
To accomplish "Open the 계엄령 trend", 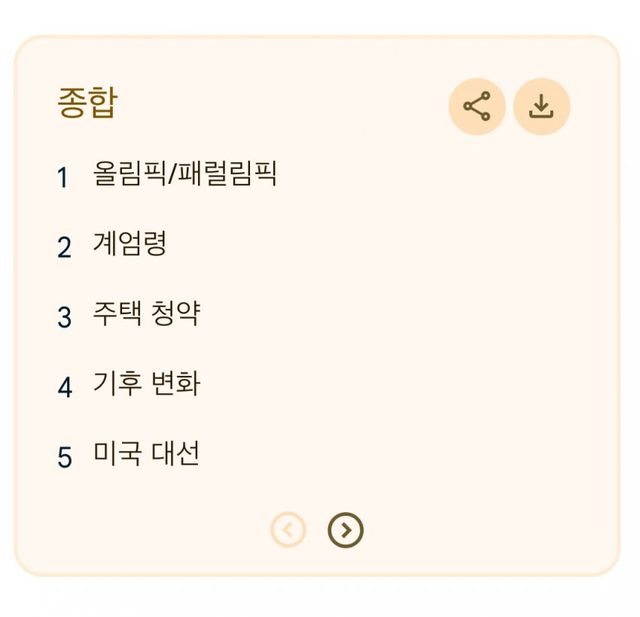I will click(129, 244).
